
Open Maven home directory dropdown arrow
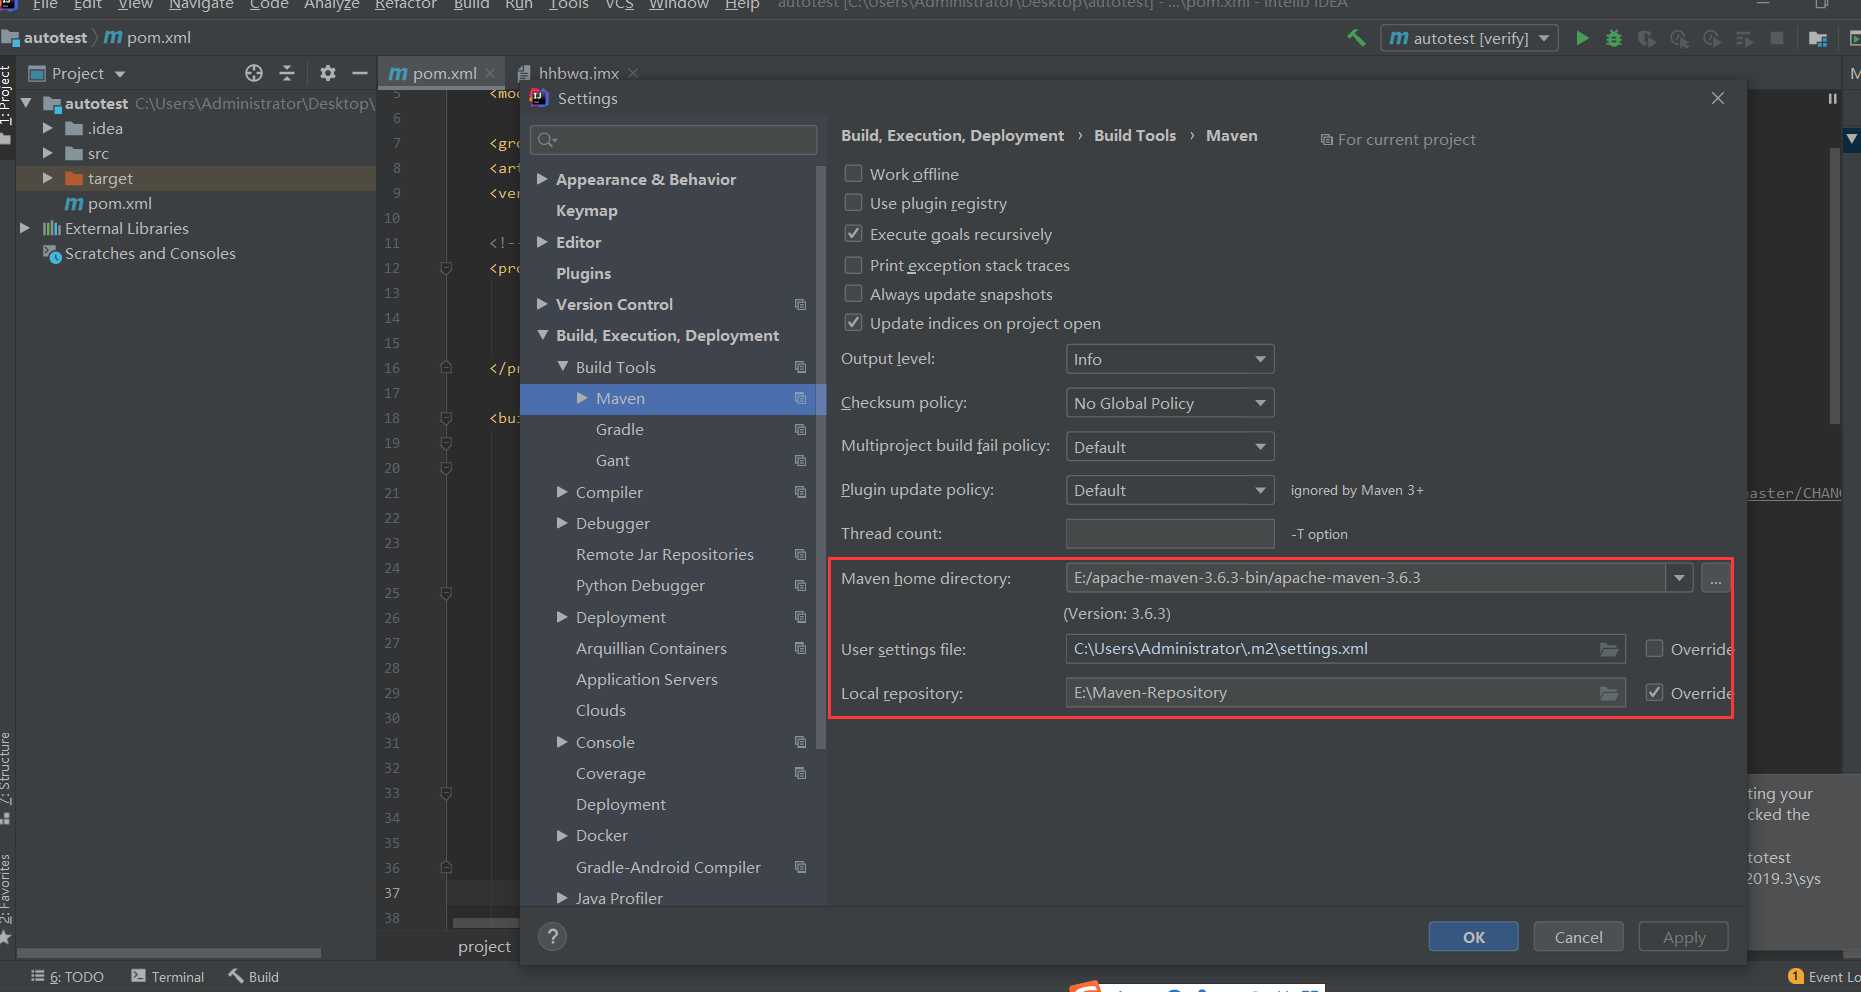coord(1679,578)
